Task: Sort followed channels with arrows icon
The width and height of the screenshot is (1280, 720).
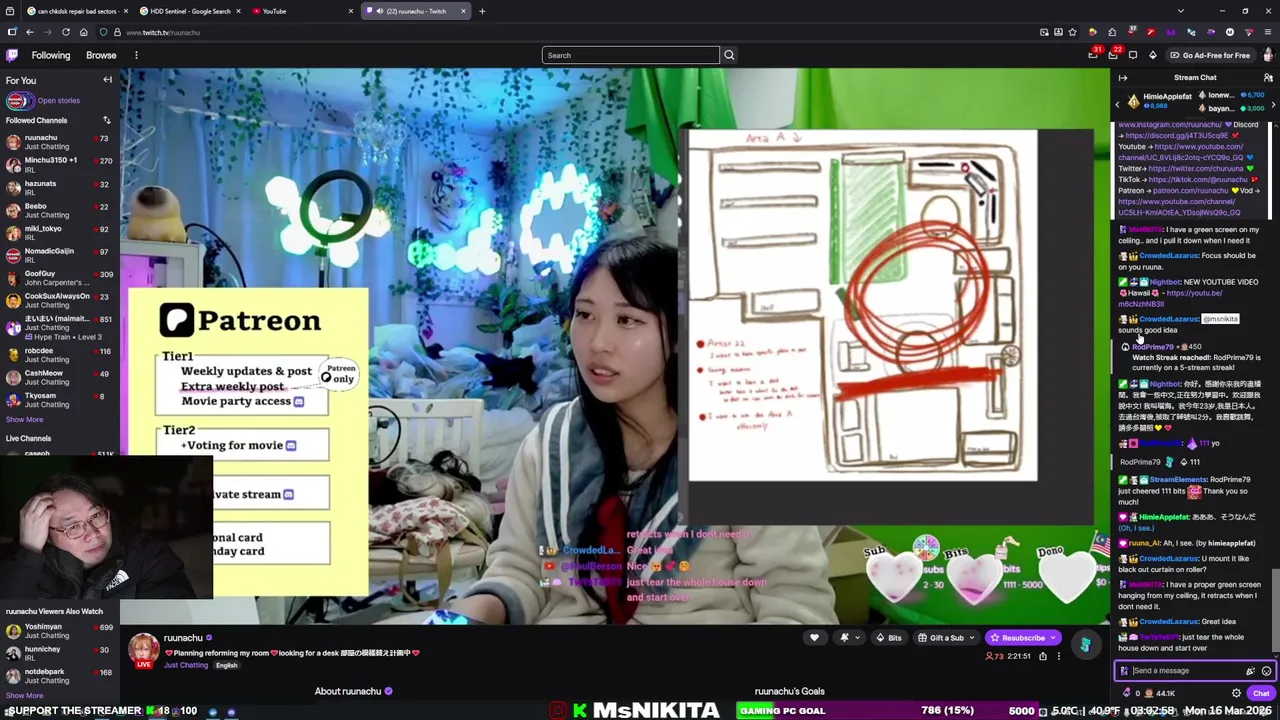Action: click(106, 120)
